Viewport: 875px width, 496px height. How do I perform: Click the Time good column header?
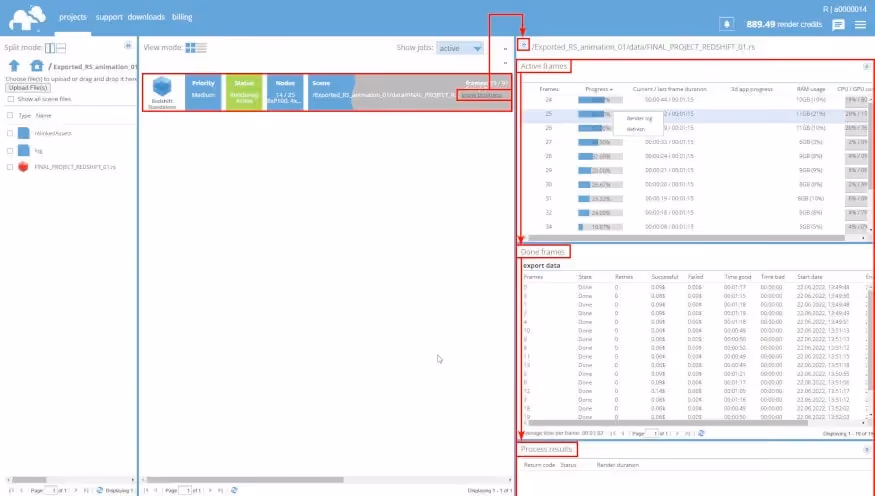(738, 277)
